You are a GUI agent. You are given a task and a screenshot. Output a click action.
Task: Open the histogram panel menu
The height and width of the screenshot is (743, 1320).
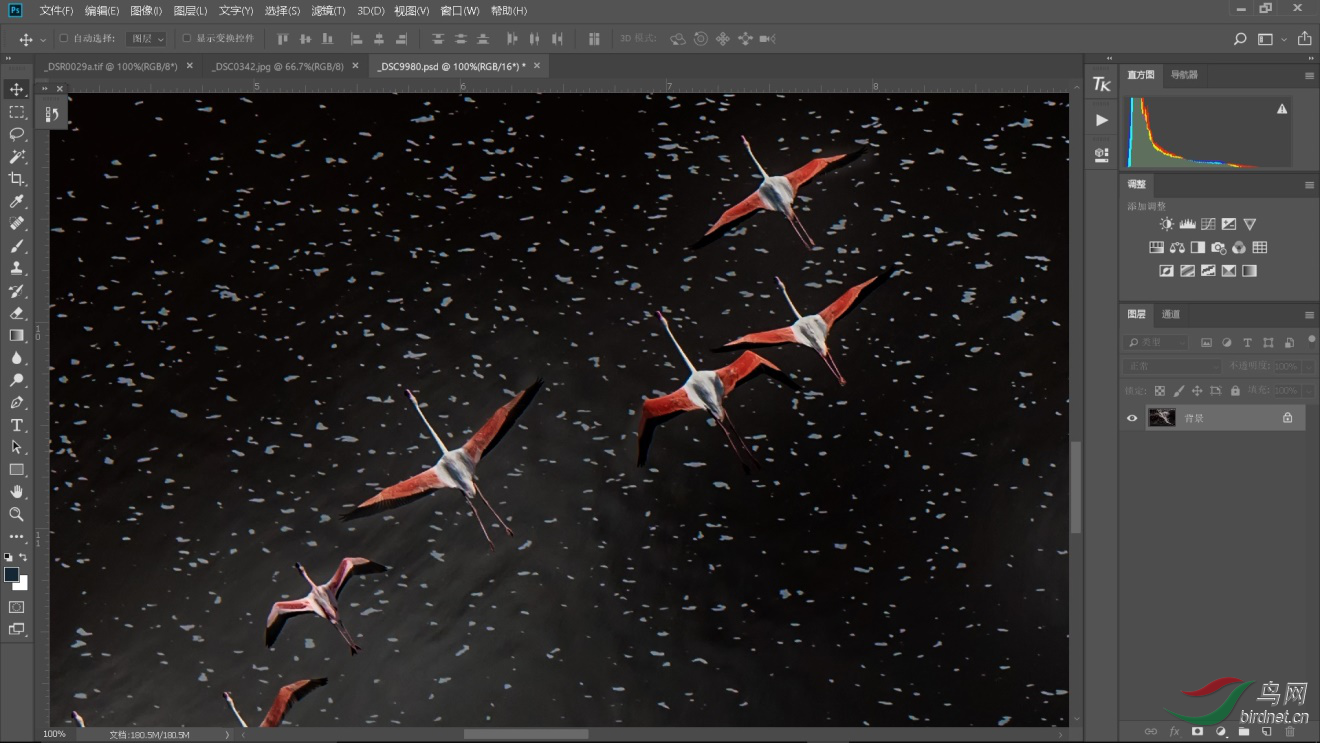[x=1309, y=75]
